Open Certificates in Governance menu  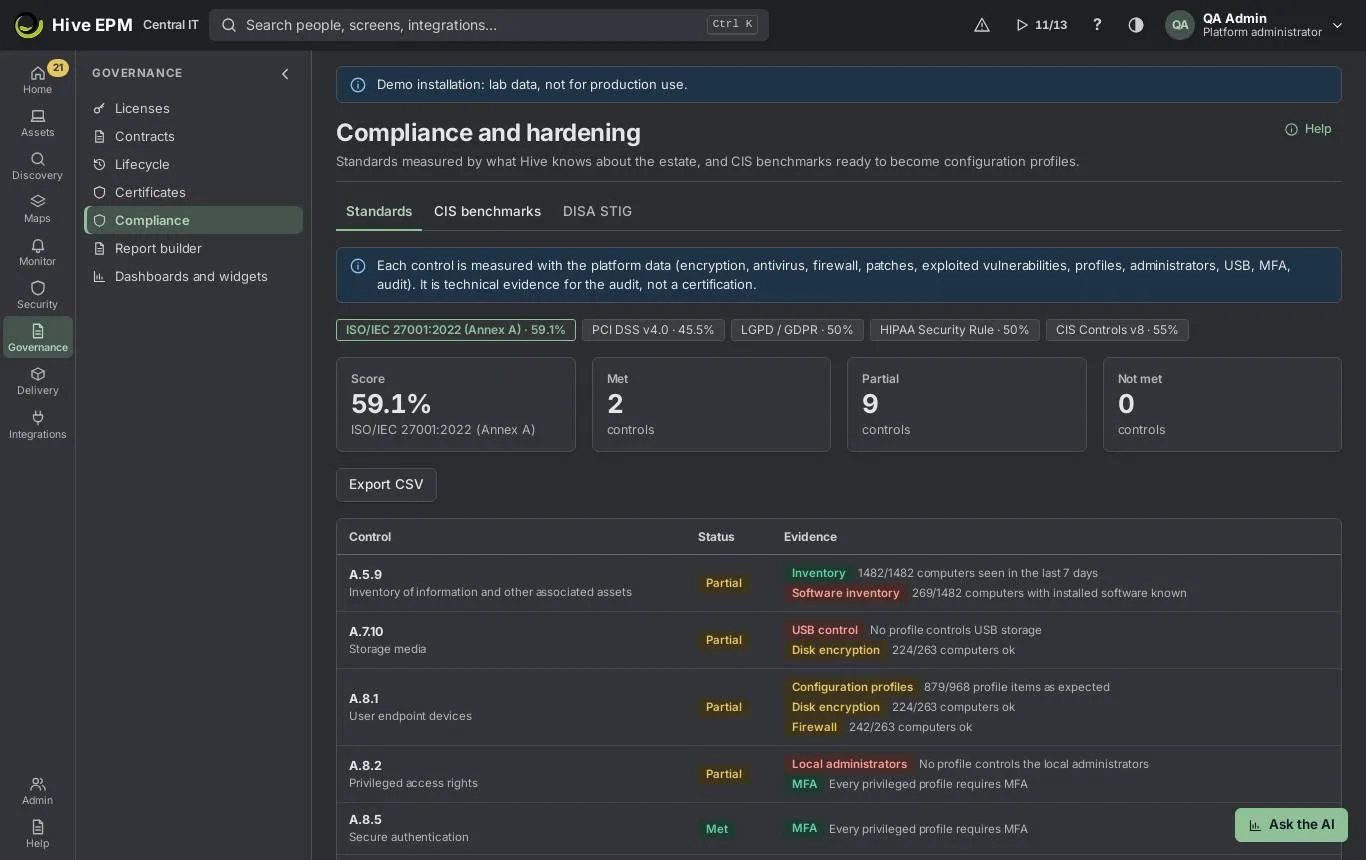(193, 192)
